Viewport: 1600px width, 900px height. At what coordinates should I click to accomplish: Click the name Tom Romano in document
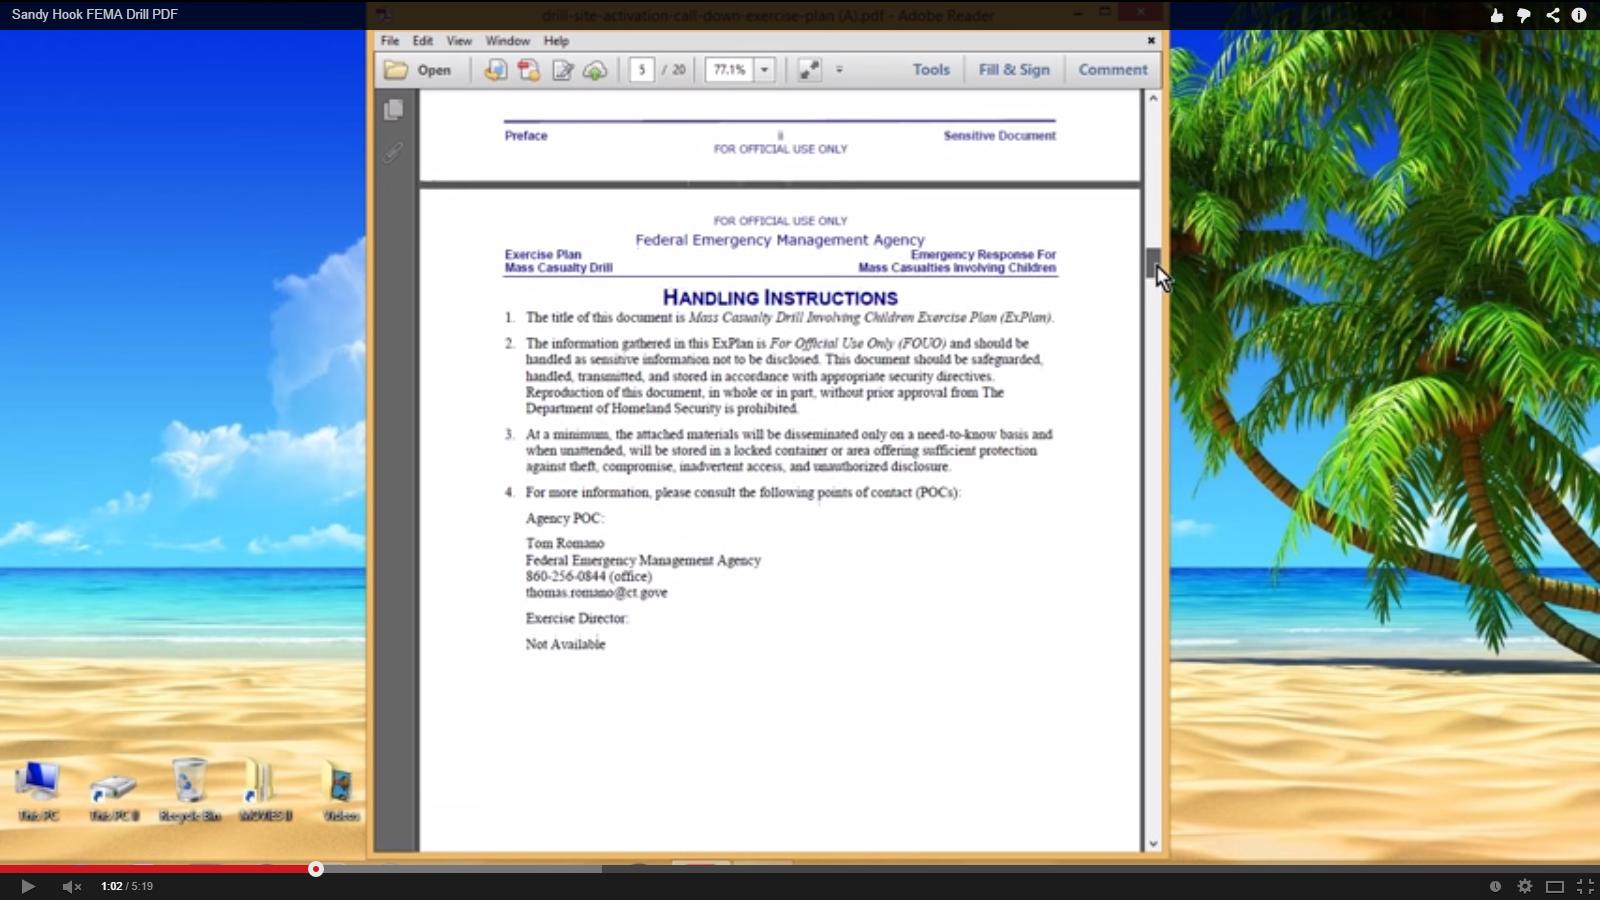pyautogui.click(x=565, y=543)
